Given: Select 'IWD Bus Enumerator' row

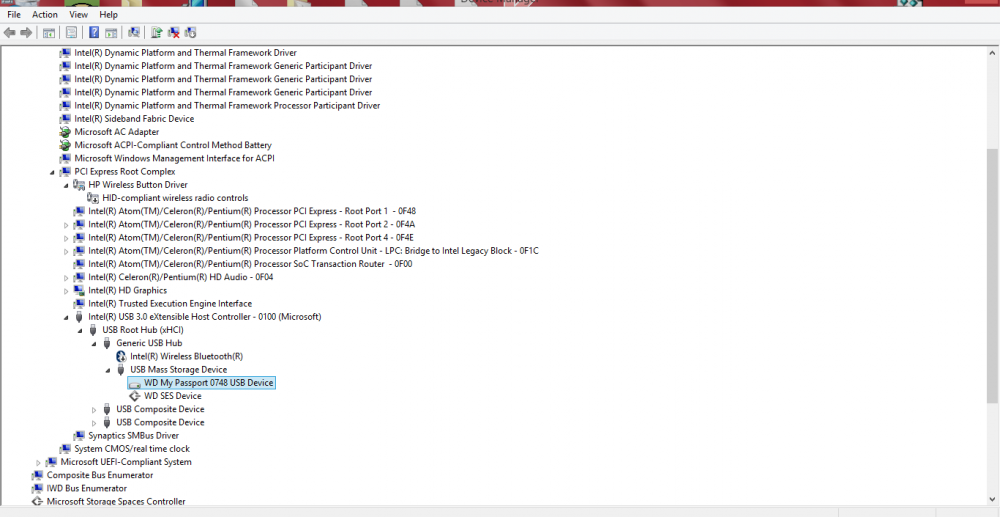Looking at the screenshot, I should pos(86,488).
